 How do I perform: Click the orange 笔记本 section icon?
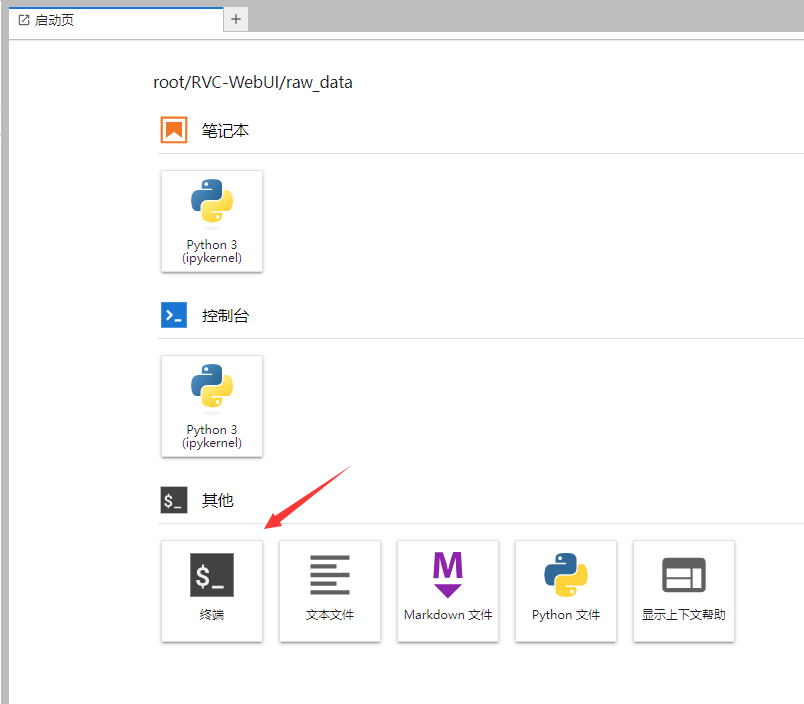click(x=174, y=130)
